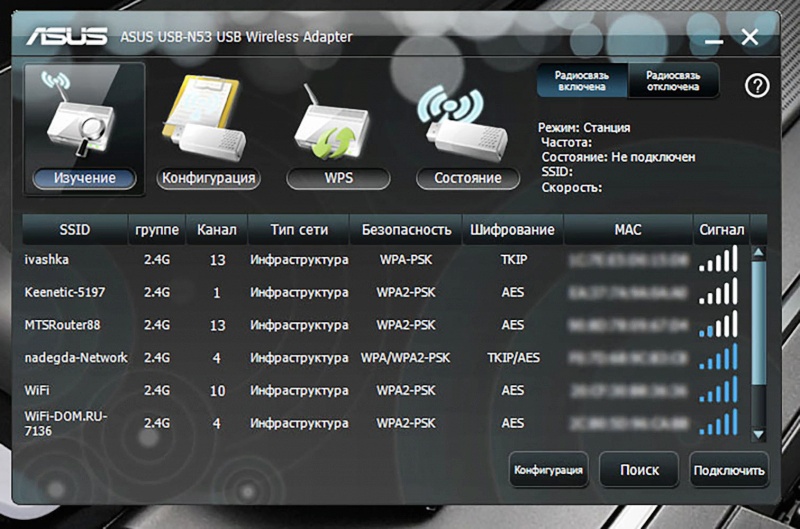Click the bottom Конфигурация button
The width and height of the screenshot is (800, 529).
[548, 469]
